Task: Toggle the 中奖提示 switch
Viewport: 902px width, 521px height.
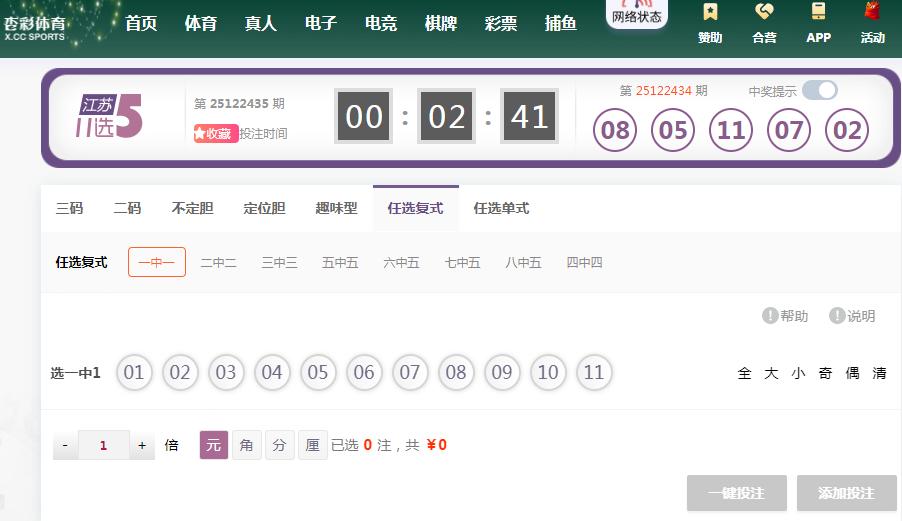Action: [x=819, y=91]
